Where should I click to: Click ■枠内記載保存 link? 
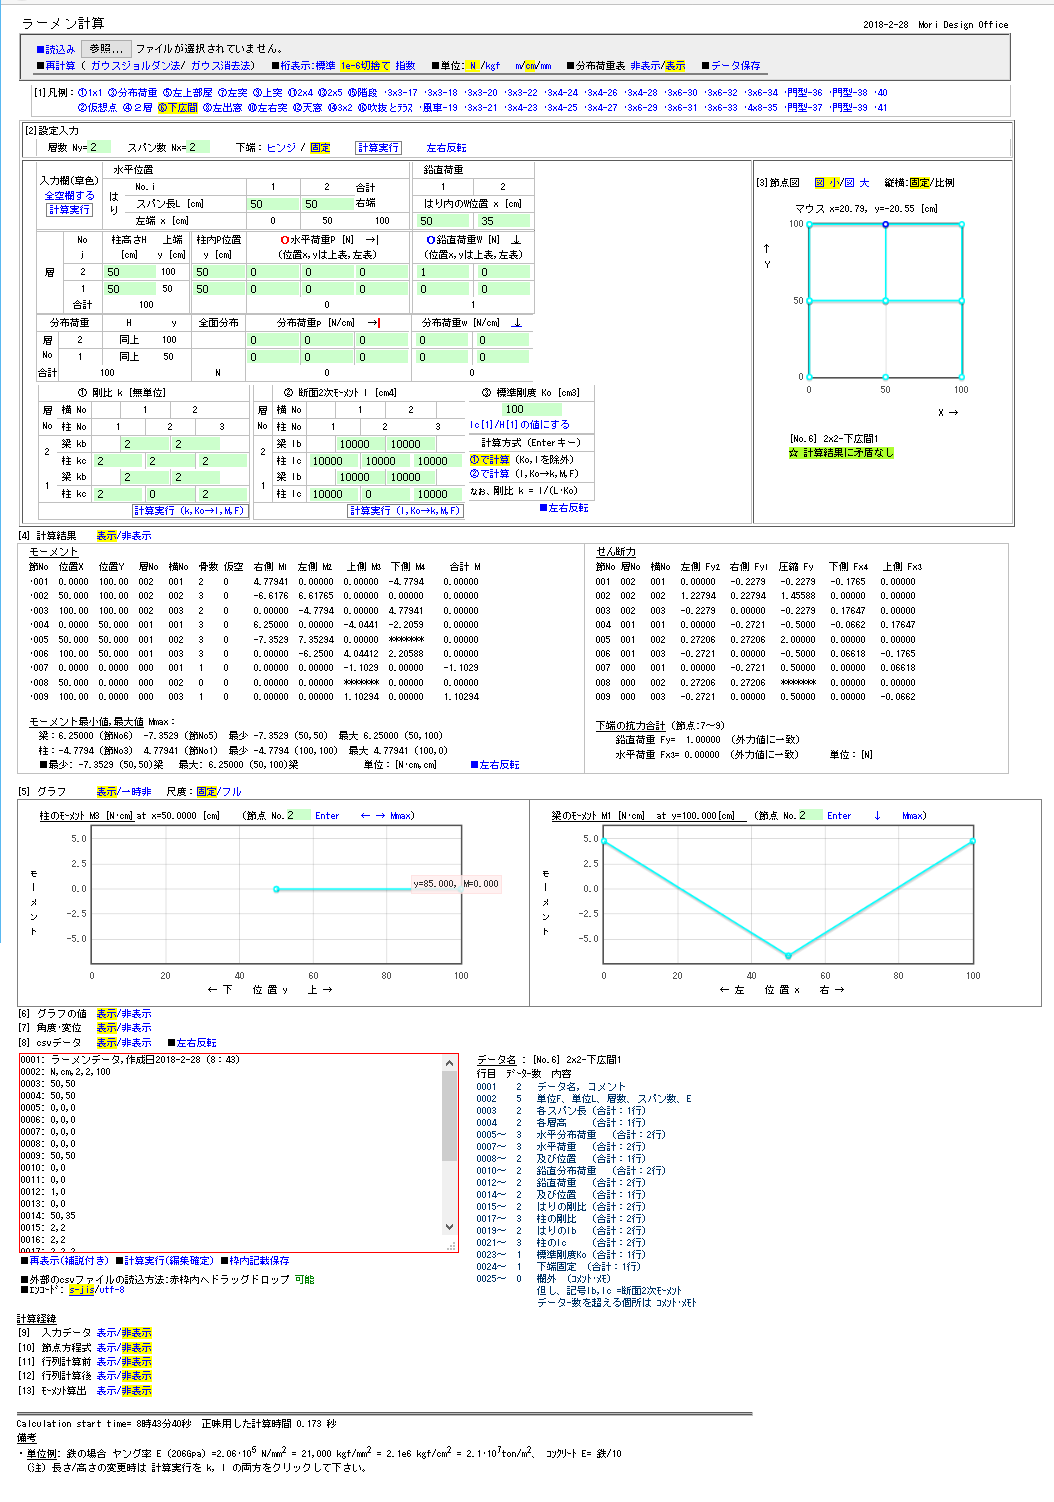(x=255, y=1261)
